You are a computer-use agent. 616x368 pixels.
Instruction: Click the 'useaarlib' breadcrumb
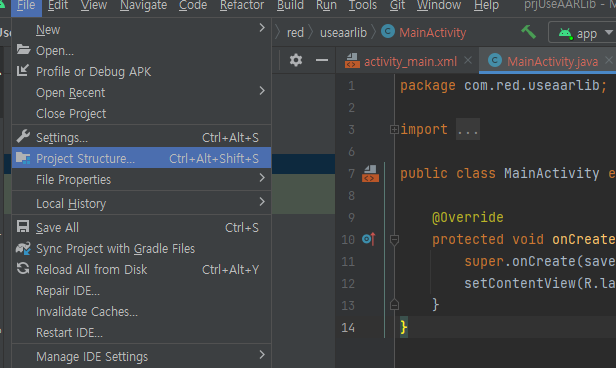(343, 33)
